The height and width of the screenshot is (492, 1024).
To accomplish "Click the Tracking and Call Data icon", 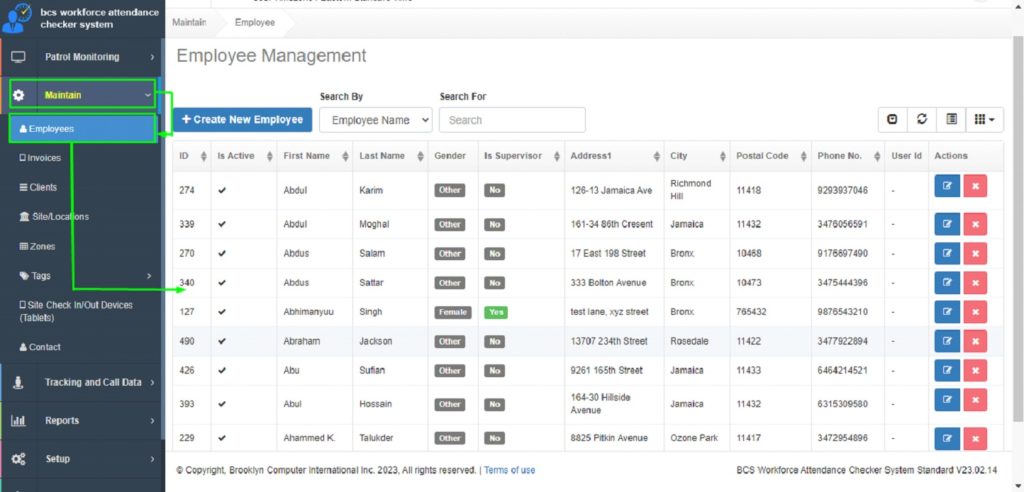I will pos(18,382).
